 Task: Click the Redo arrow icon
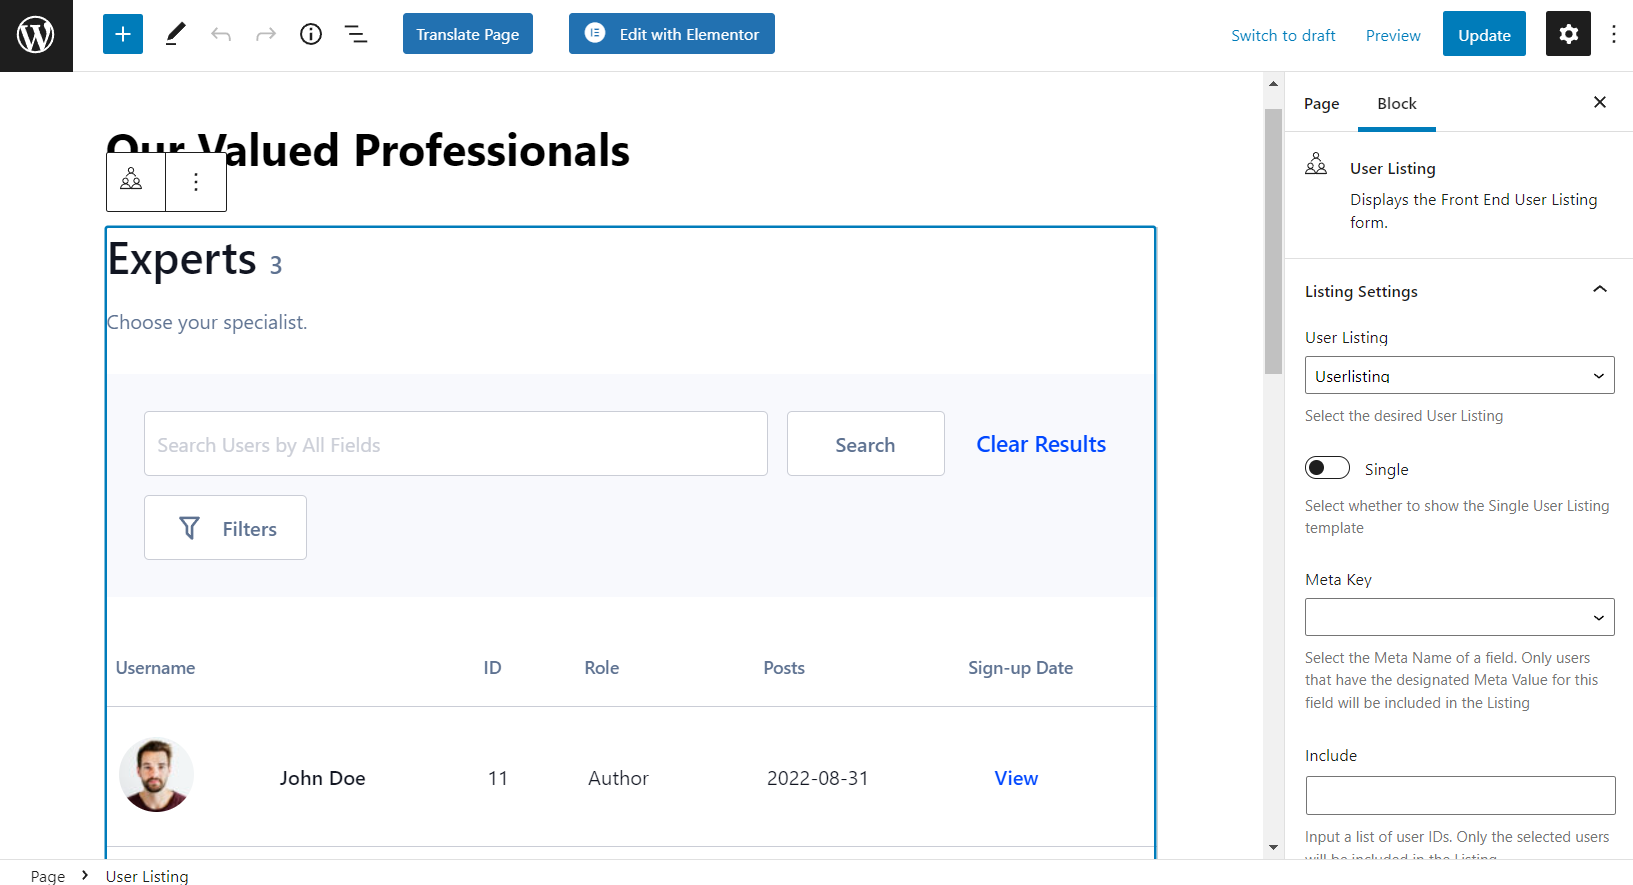(x=266, y=35)
